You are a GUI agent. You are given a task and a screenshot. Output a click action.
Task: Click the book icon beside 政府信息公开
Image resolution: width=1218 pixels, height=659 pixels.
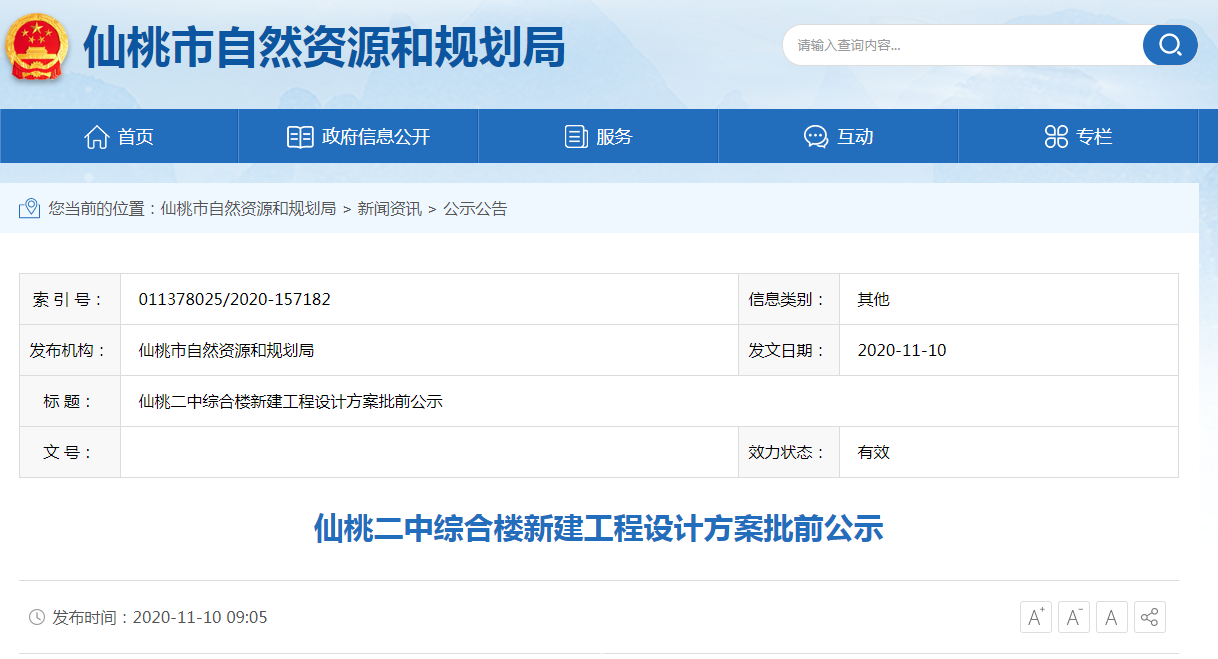click(x=300, y=137)
